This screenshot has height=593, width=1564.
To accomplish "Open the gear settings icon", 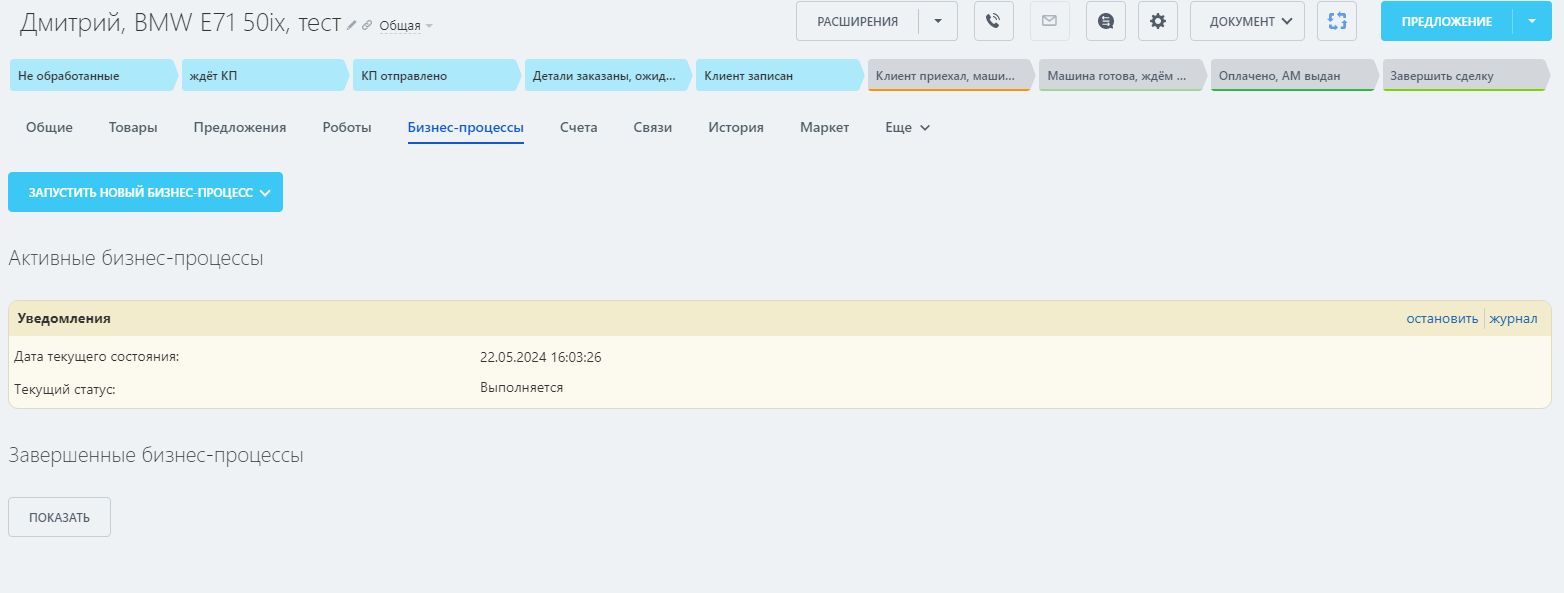I will pos(1157,21).
